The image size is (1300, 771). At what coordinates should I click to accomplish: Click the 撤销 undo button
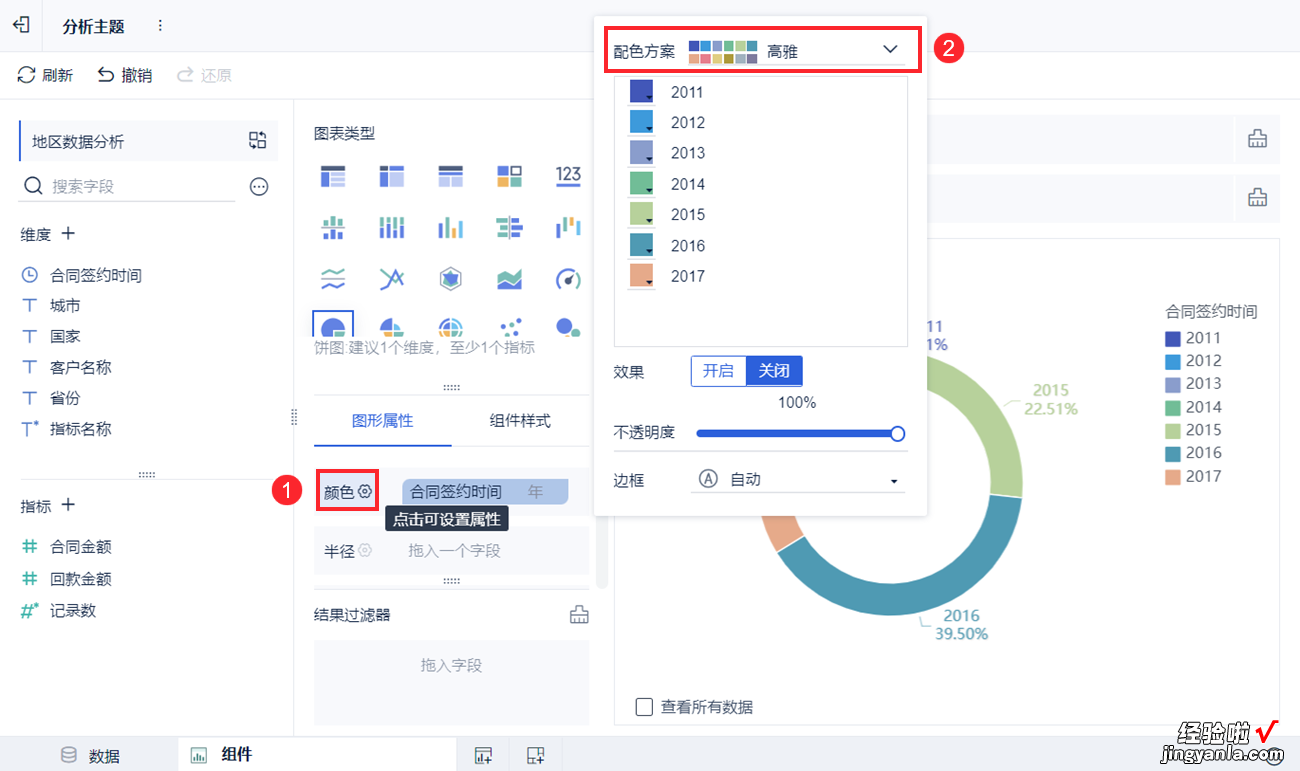[x=125, y=75]
